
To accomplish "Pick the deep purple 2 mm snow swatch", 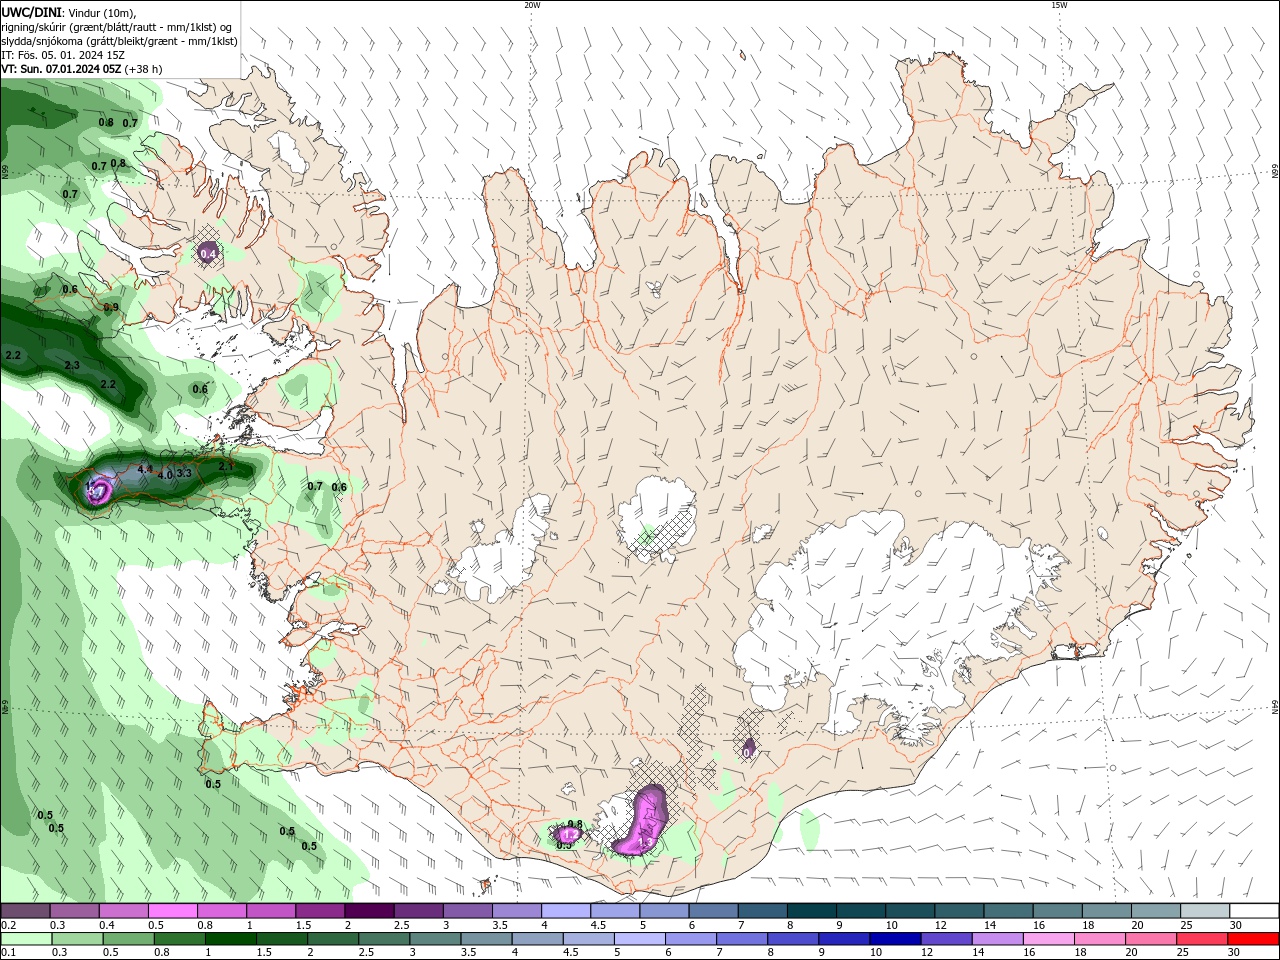I will [369, 911].
